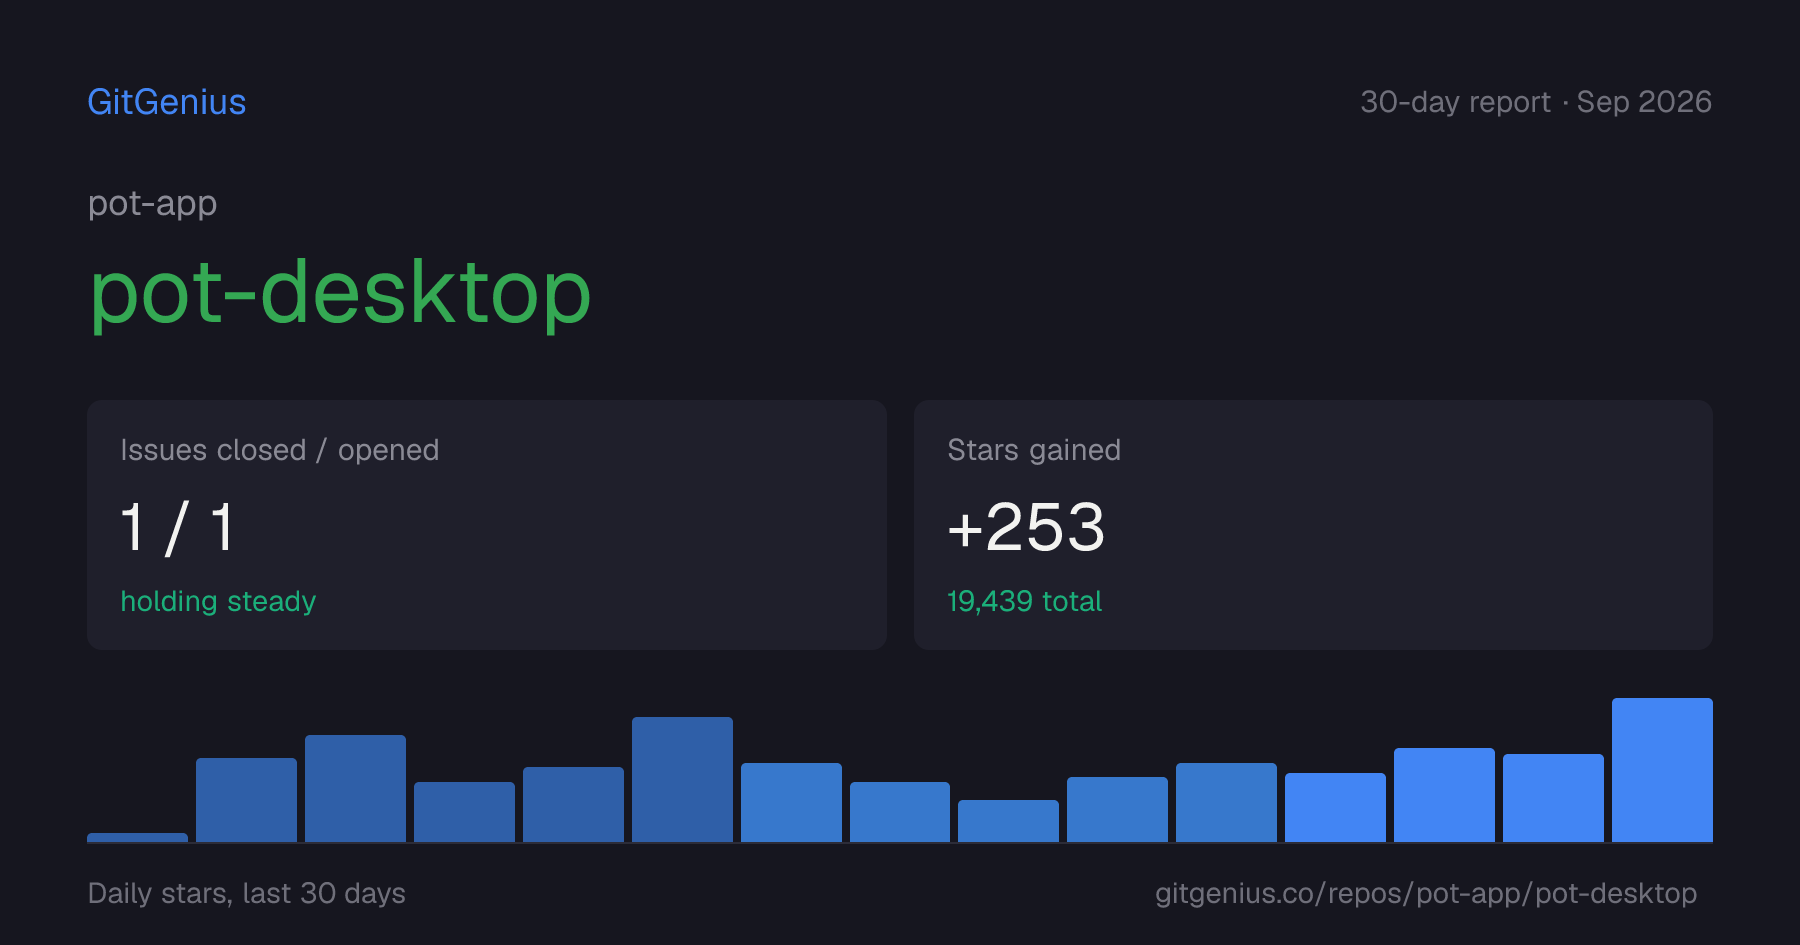This screenshot has width=1800, height=945.
Task: Open the Issues closed / opened card
Action: coord(487,525)
